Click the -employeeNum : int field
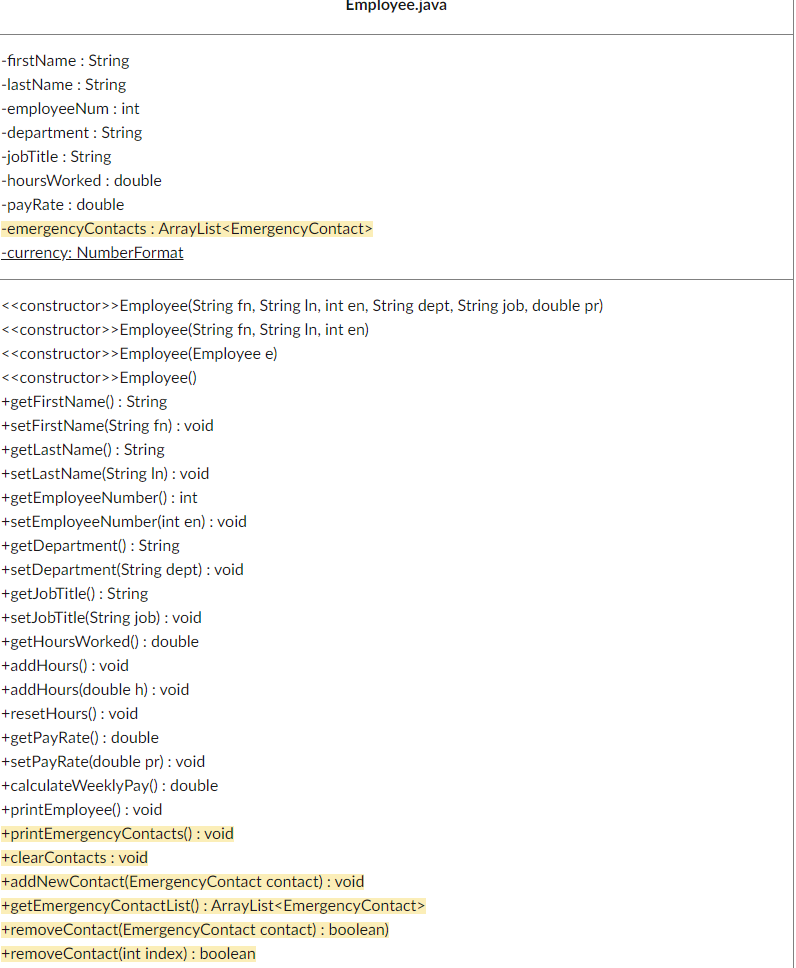796x968 pixels. pyautogui.click(x=70, y=109)
